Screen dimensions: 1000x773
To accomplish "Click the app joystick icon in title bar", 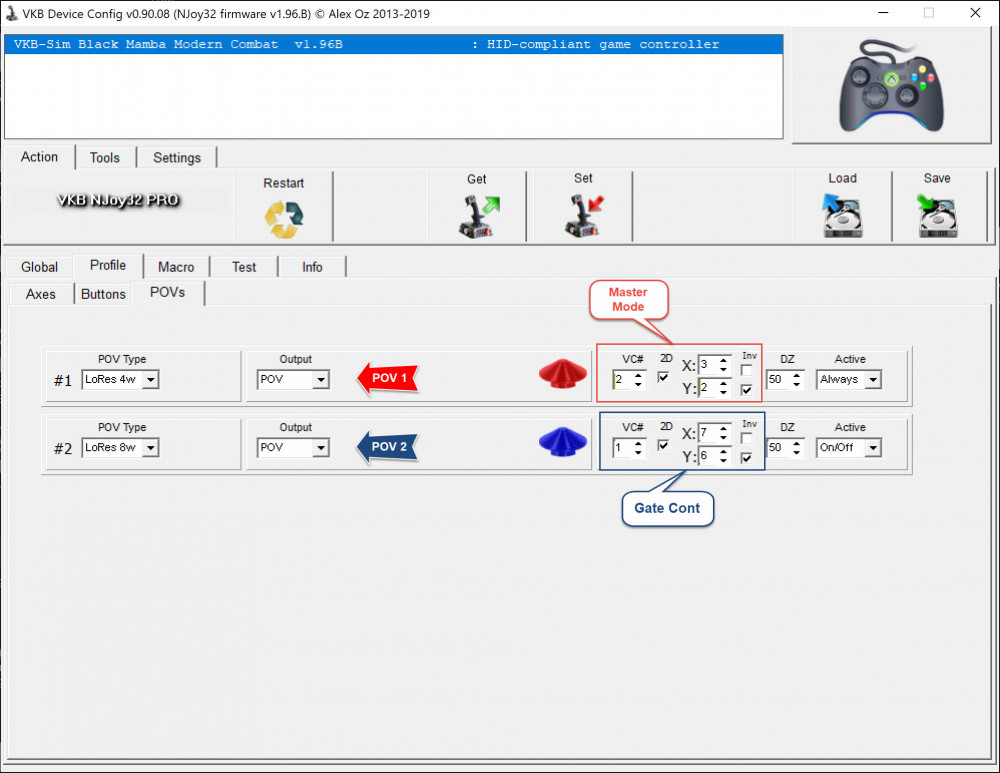I will pos(11,13).
